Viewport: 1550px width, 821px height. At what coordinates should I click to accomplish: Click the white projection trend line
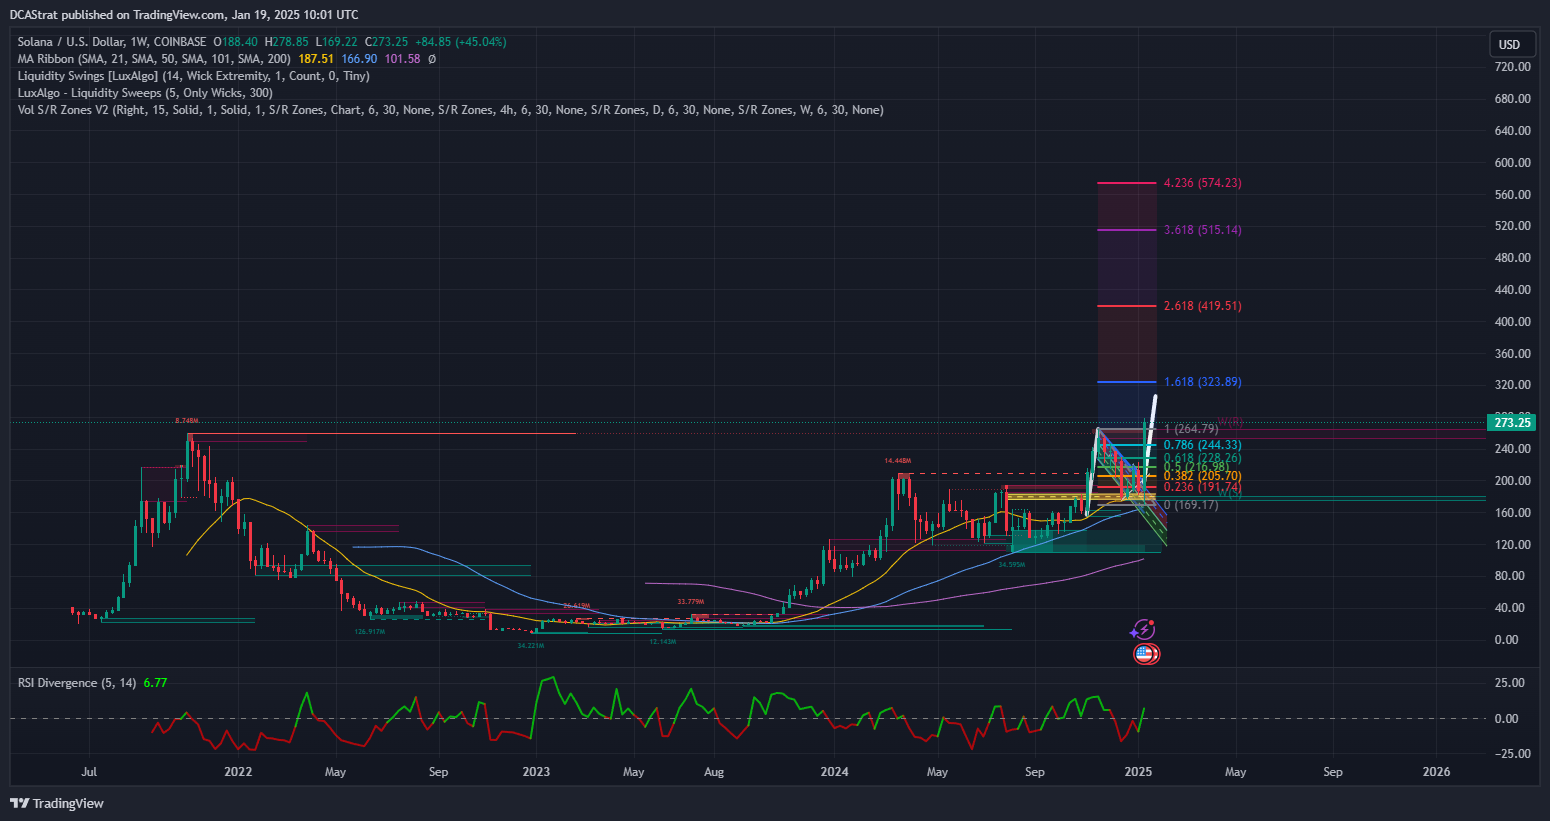[1149, 438]
